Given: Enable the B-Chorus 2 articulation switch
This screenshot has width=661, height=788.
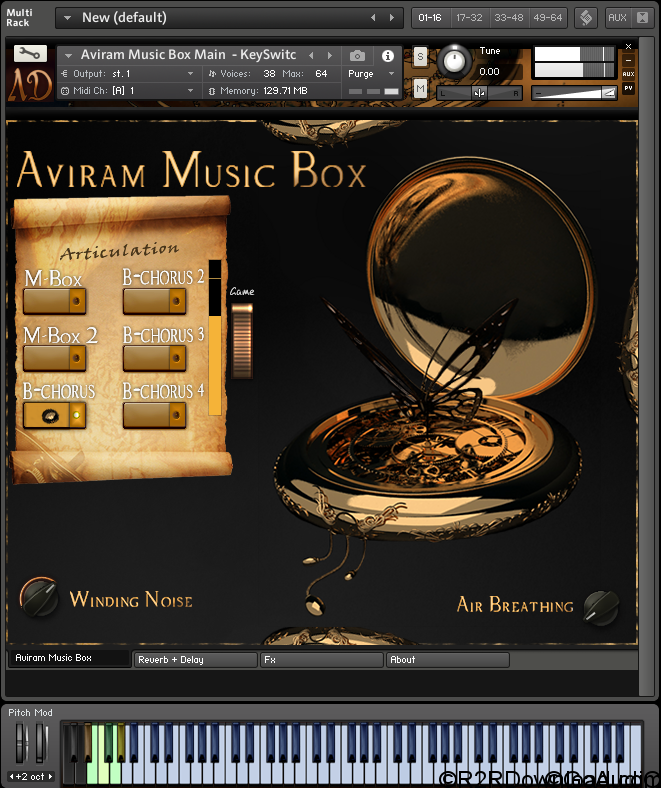Looking at the screenshot, I should coord(154,301).
